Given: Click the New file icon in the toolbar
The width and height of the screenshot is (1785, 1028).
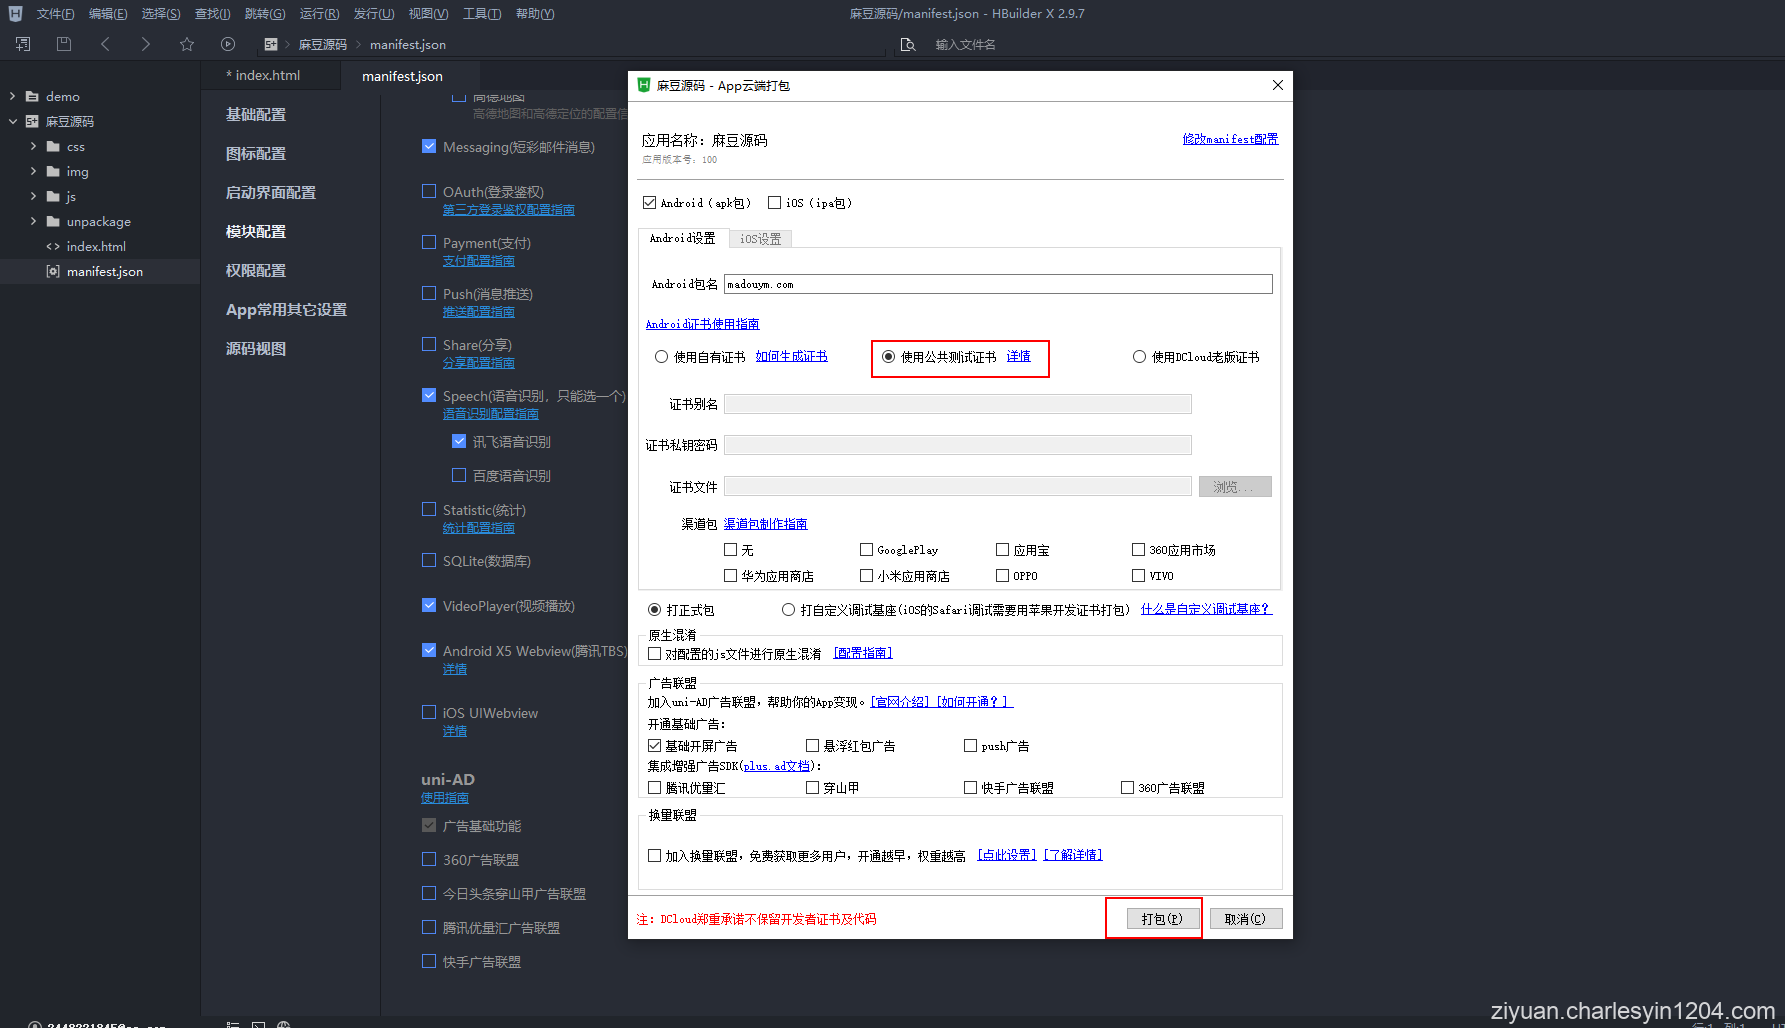Looking at the screenshot, I should [x=21, y=44].
